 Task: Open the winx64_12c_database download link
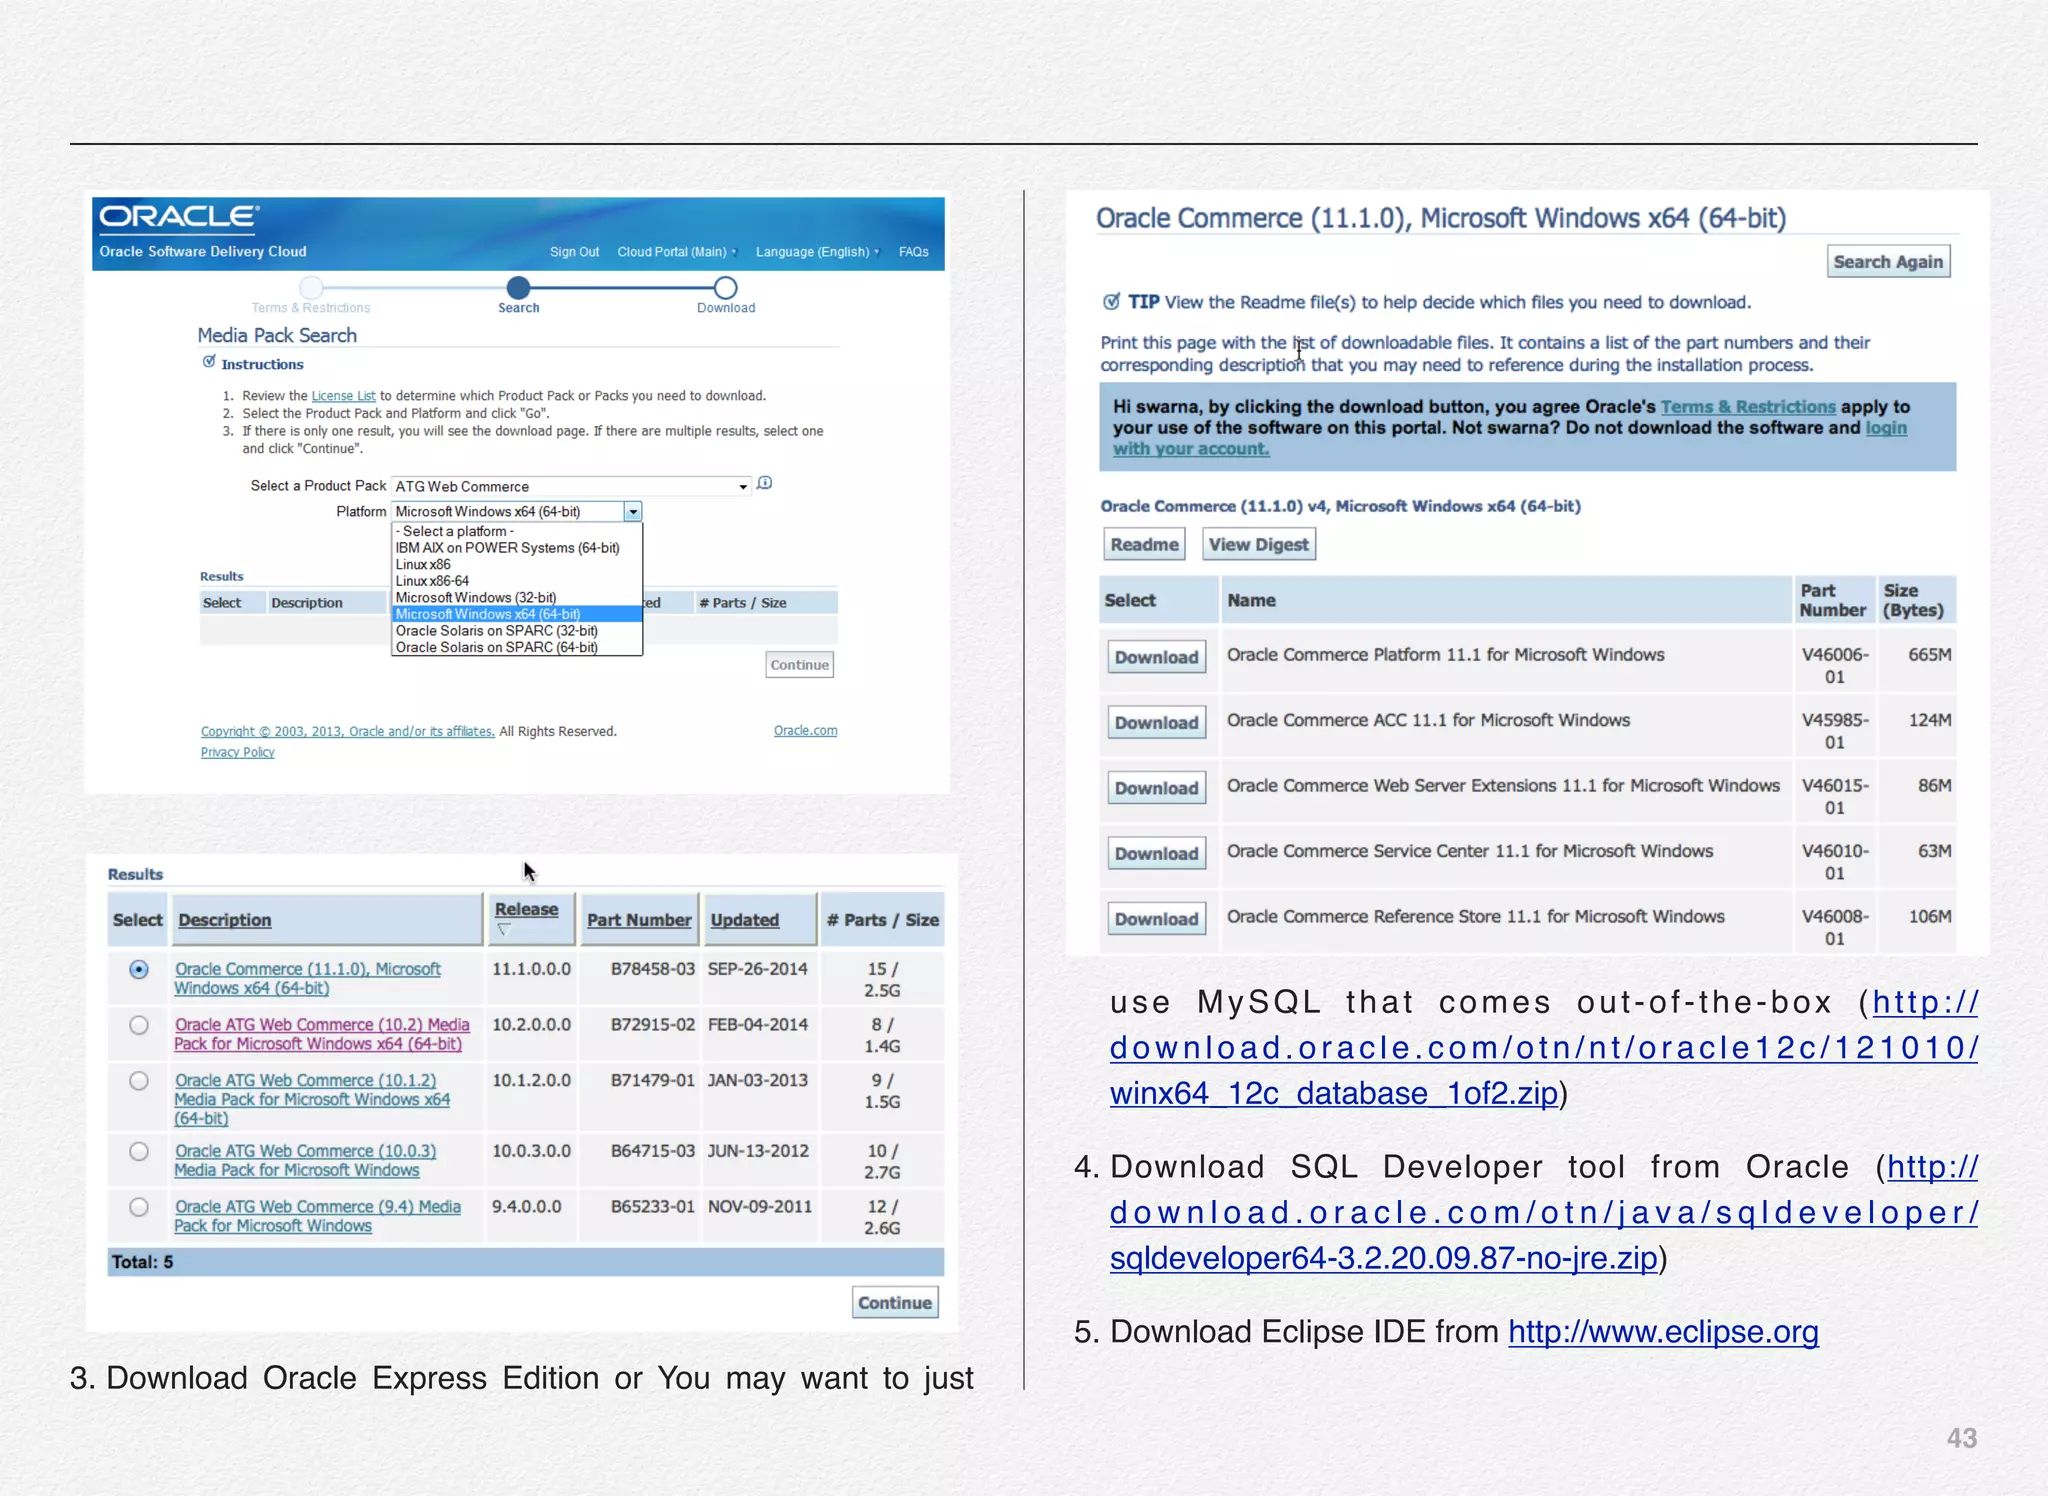(1543, 1048)
